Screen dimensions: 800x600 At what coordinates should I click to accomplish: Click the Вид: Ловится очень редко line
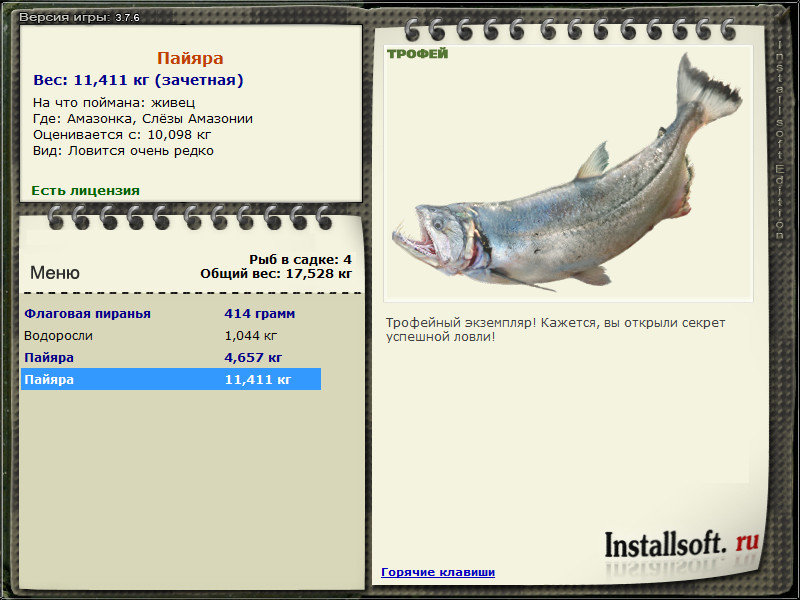123,151
